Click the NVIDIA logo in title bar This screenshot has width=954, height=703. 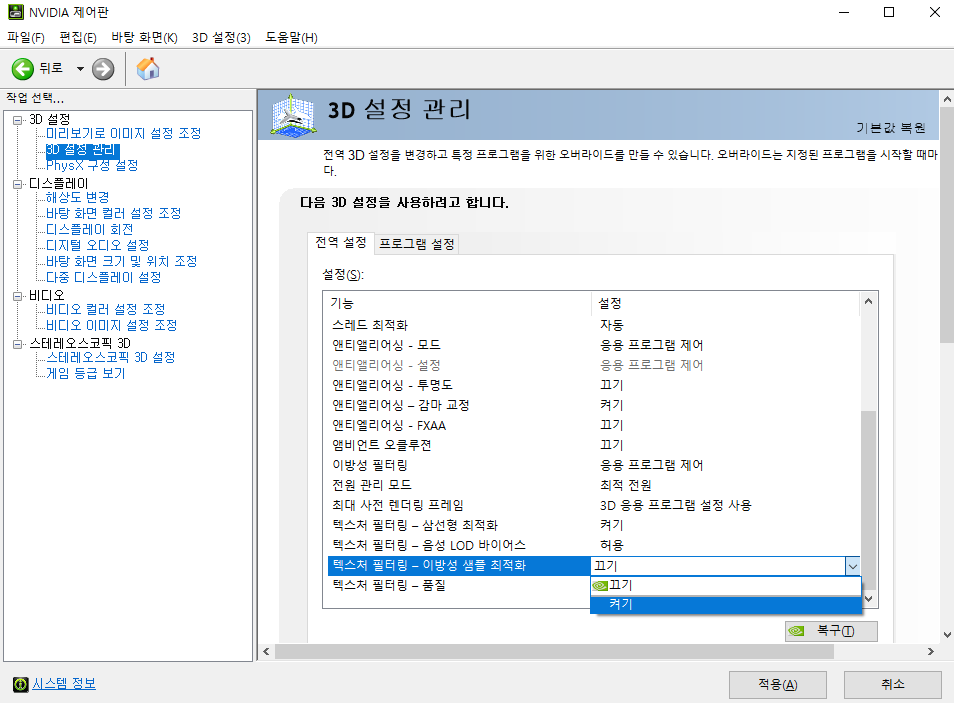(16, 12)
